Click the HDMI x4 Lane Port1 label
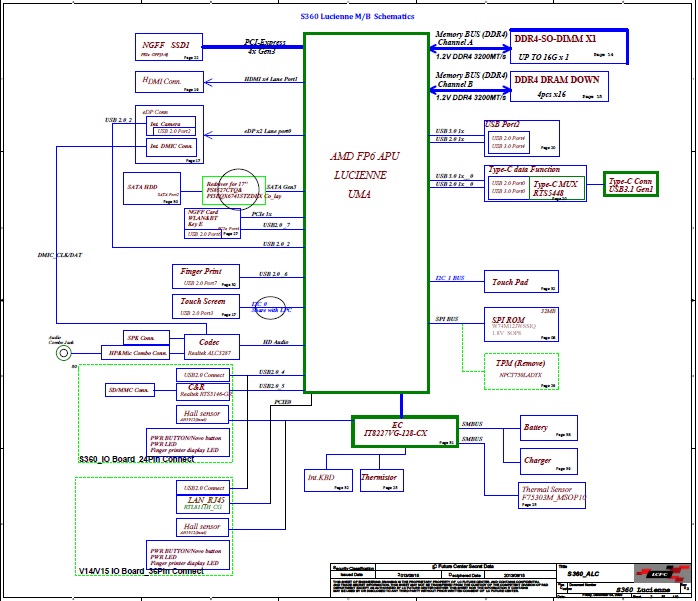The width and height of the screenshot is (698, 601). pyautogui.click(x=271, y=79)
